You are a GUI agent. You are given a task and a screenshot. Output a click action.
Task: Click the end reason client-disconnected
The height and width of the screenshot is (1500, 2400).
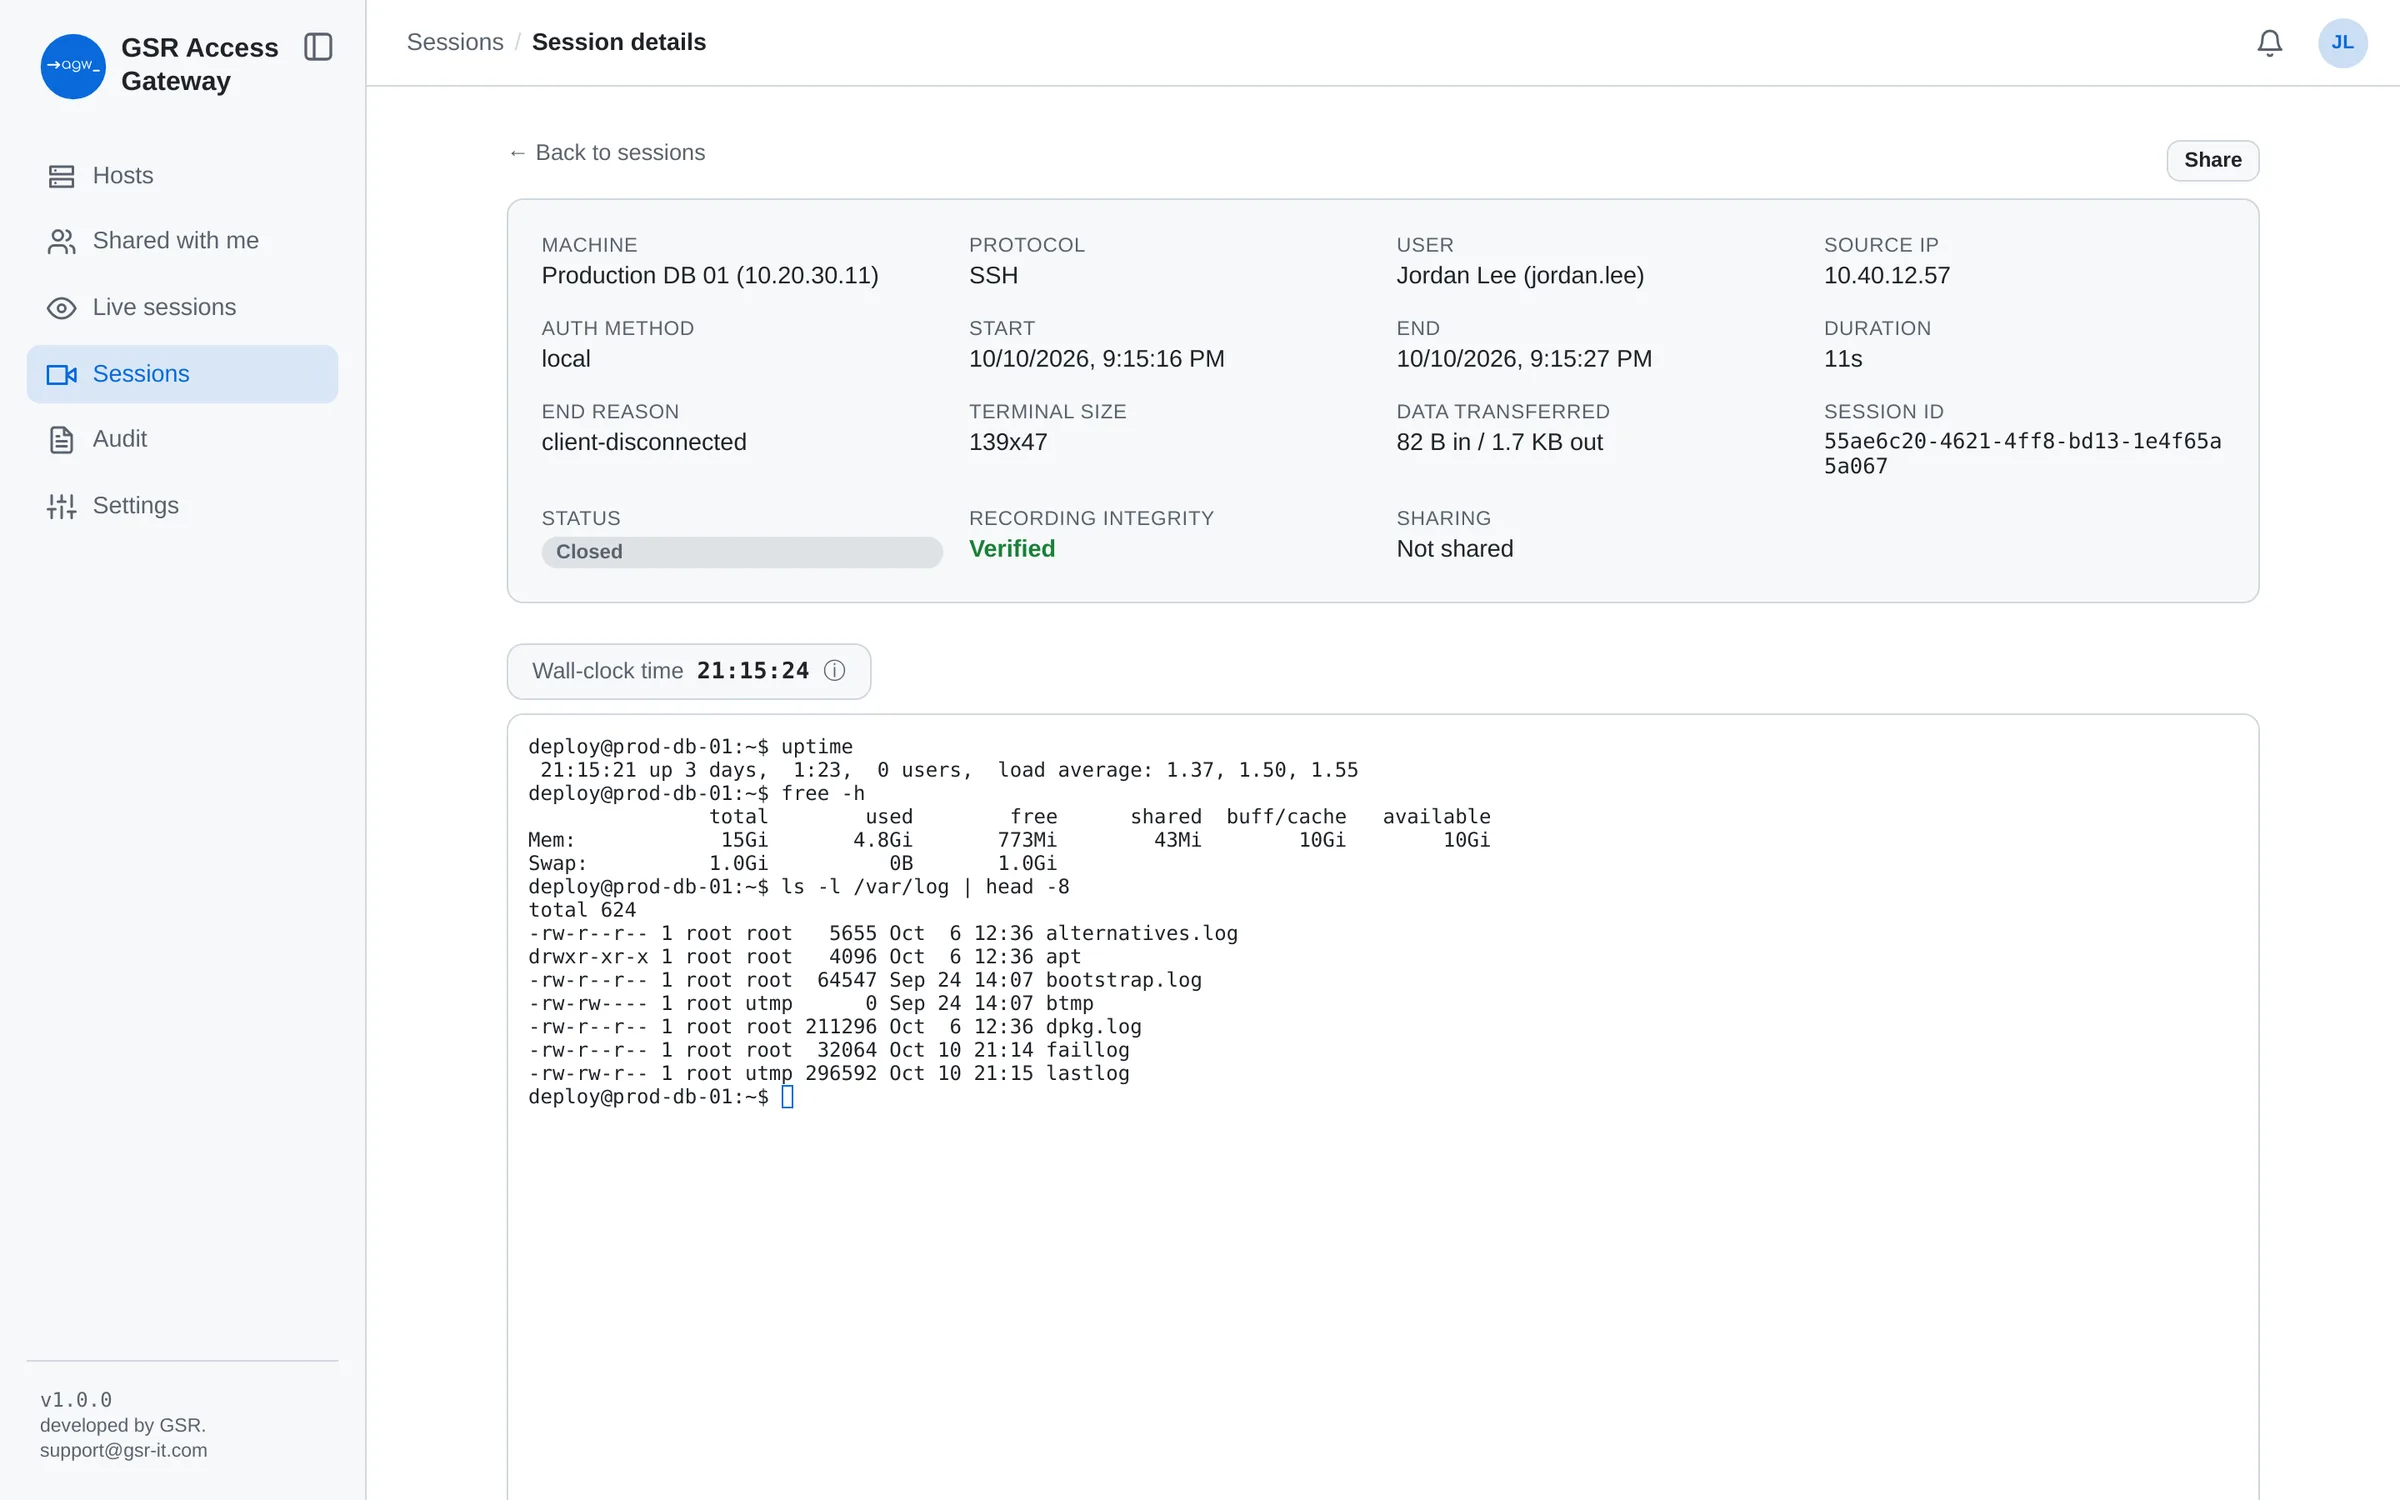coord(644,442)
